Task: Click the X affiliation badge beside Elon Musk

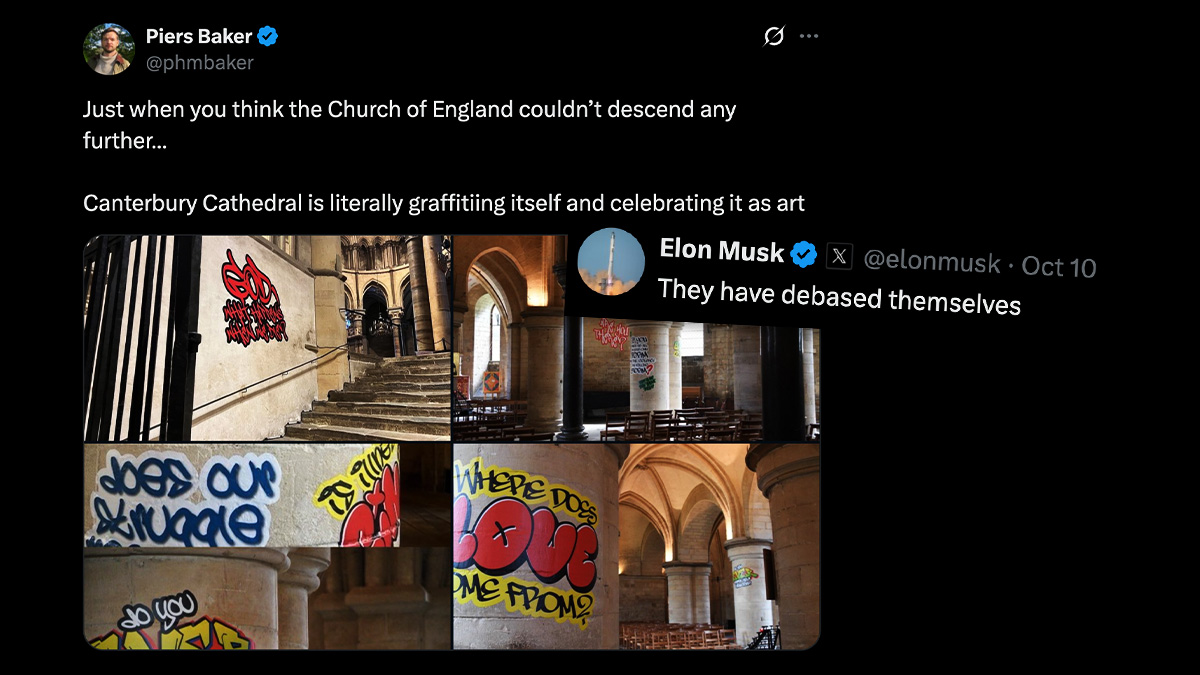Action: pyautogui.click(x=838, y=258)
